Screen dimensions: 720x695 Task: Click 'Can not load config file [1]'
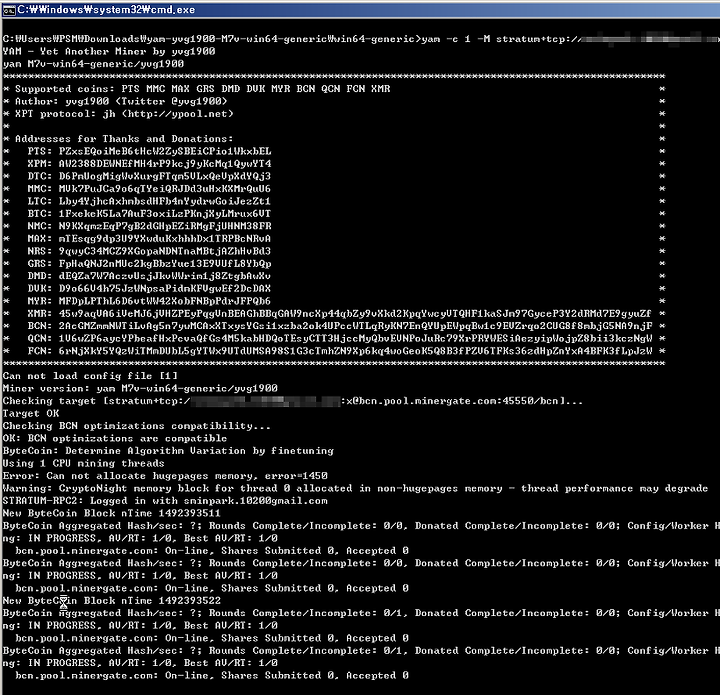(90, 376)
